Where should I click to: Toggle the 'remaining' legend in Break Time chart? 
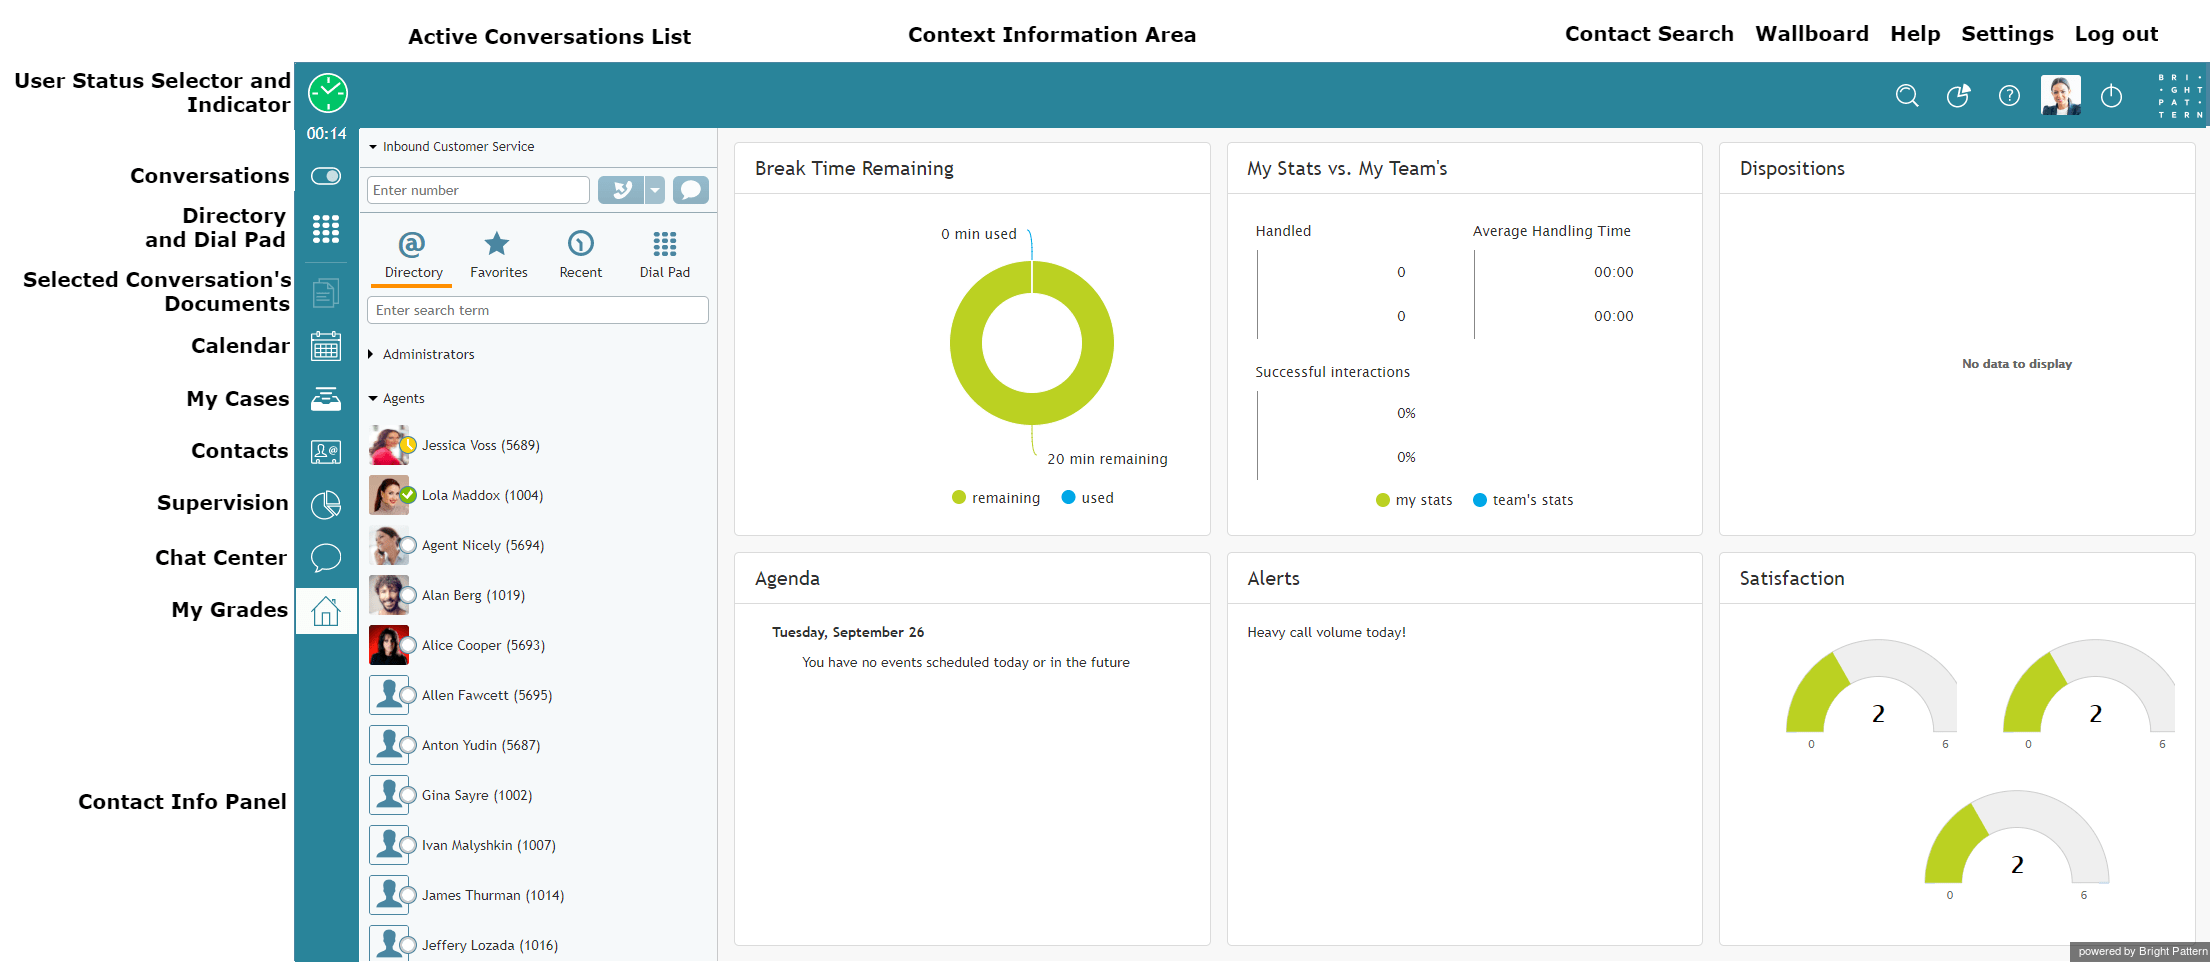pos(996,498)
